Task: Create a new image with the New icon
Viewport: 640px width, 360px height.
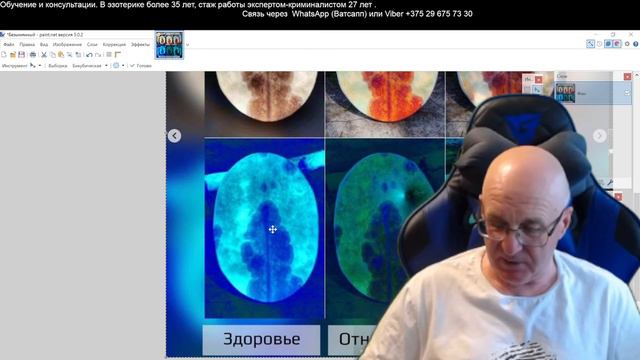Action: pyautogui.click(x=4, y=54)
